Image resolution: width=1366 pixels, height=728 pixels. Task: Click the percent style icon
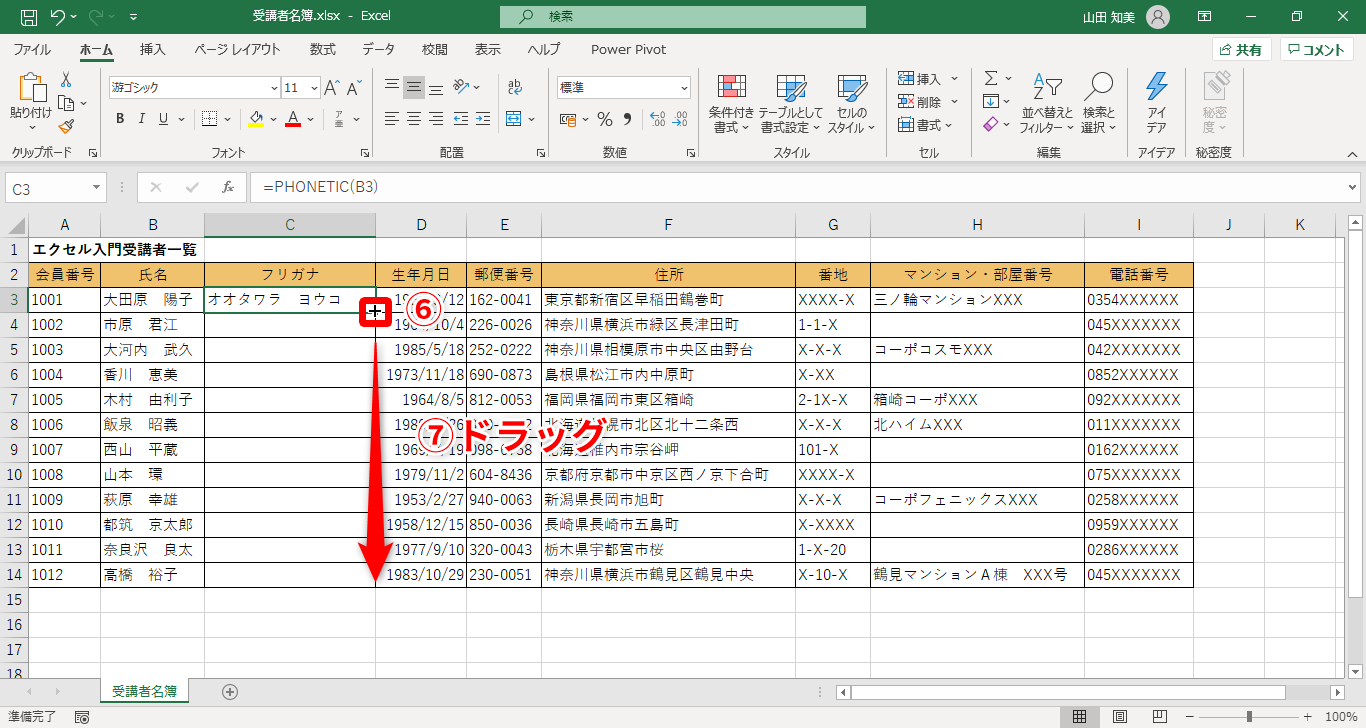click(x=604, y=119)
